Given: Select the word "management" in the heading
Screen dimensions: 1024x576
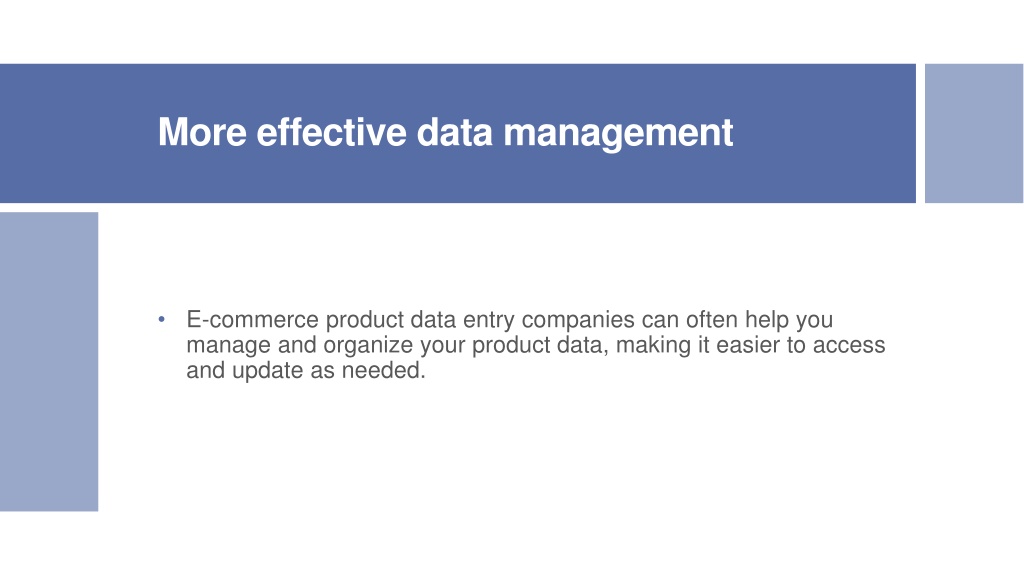Looking at the screenshot, I should point(618,135).
